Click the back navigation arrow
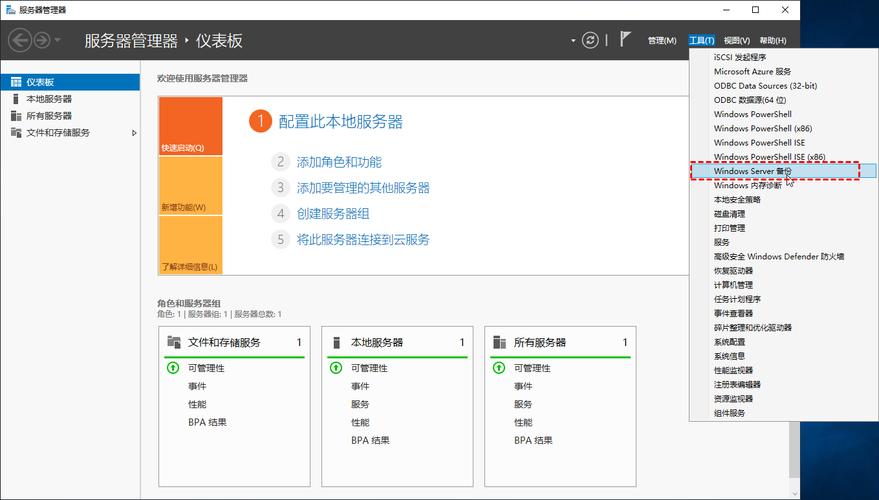Image resolution: width=879 pixels, height=500 pixels. click(x=20, y=40)
